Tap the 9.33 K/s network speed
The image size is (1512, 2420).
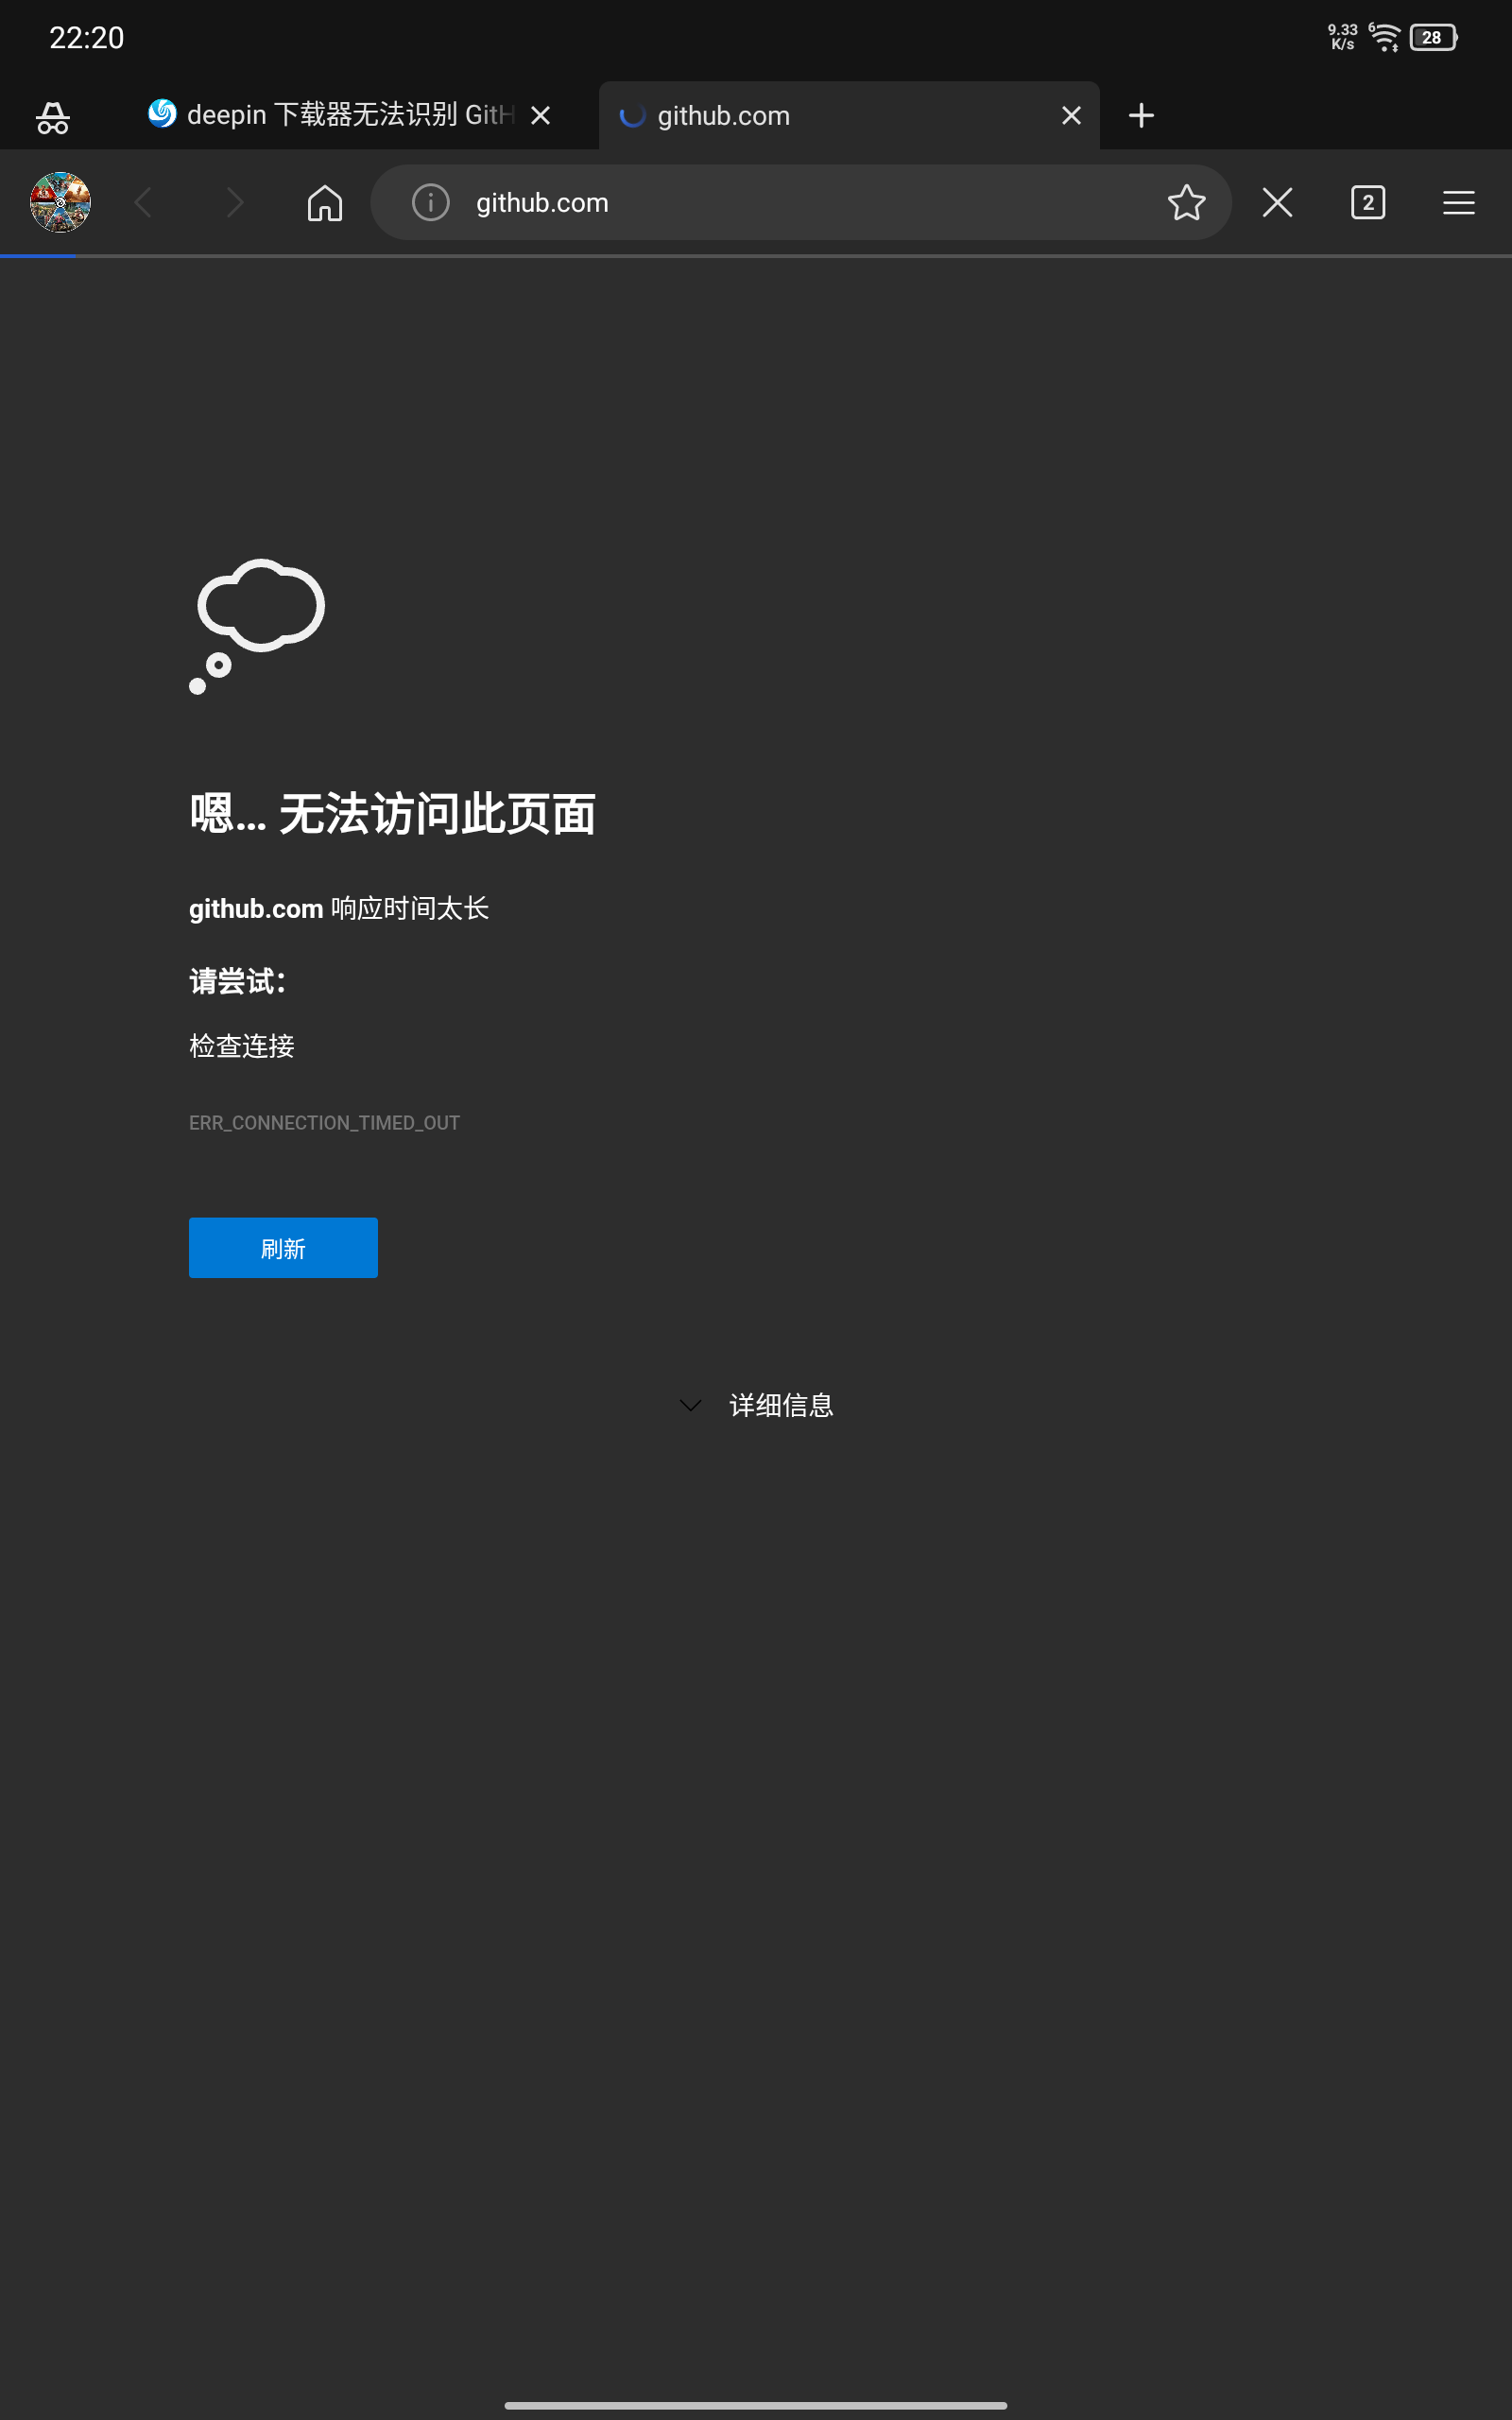(x=1342, y=38)
